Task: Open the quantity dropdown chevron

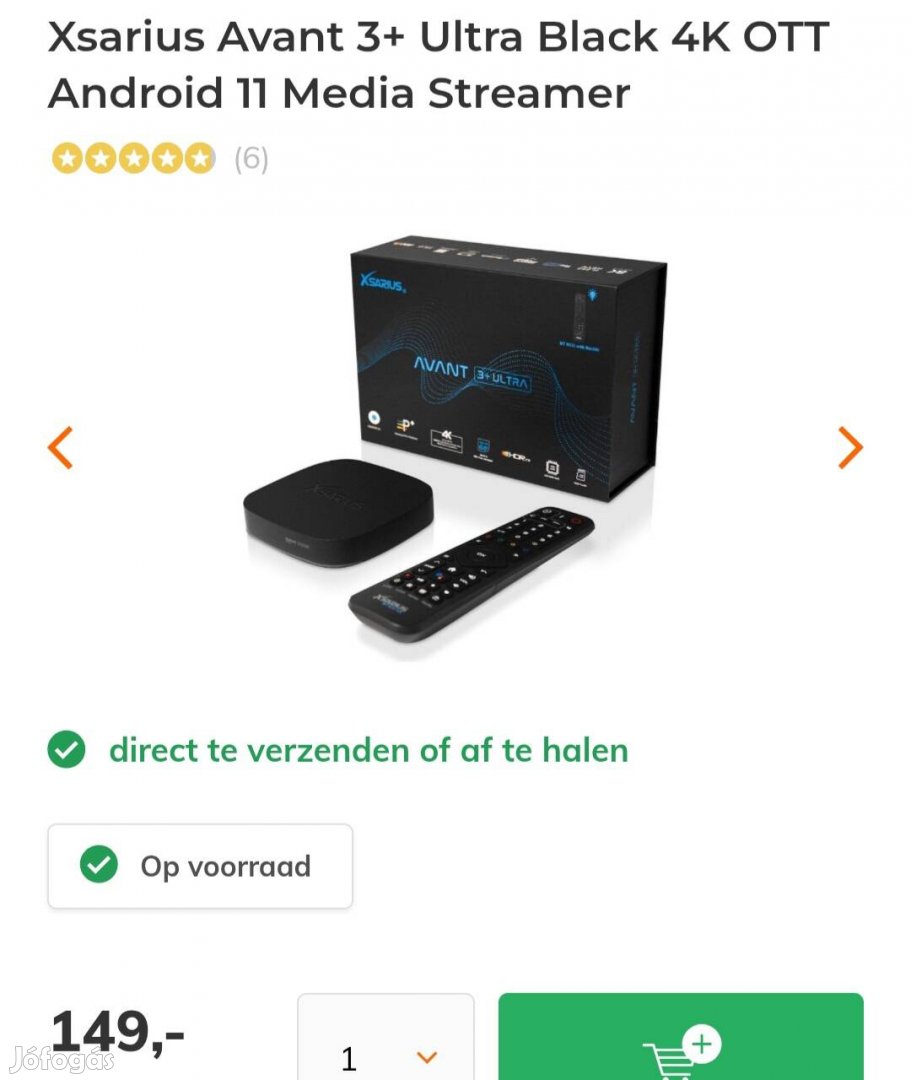Action: (428, 1056)
